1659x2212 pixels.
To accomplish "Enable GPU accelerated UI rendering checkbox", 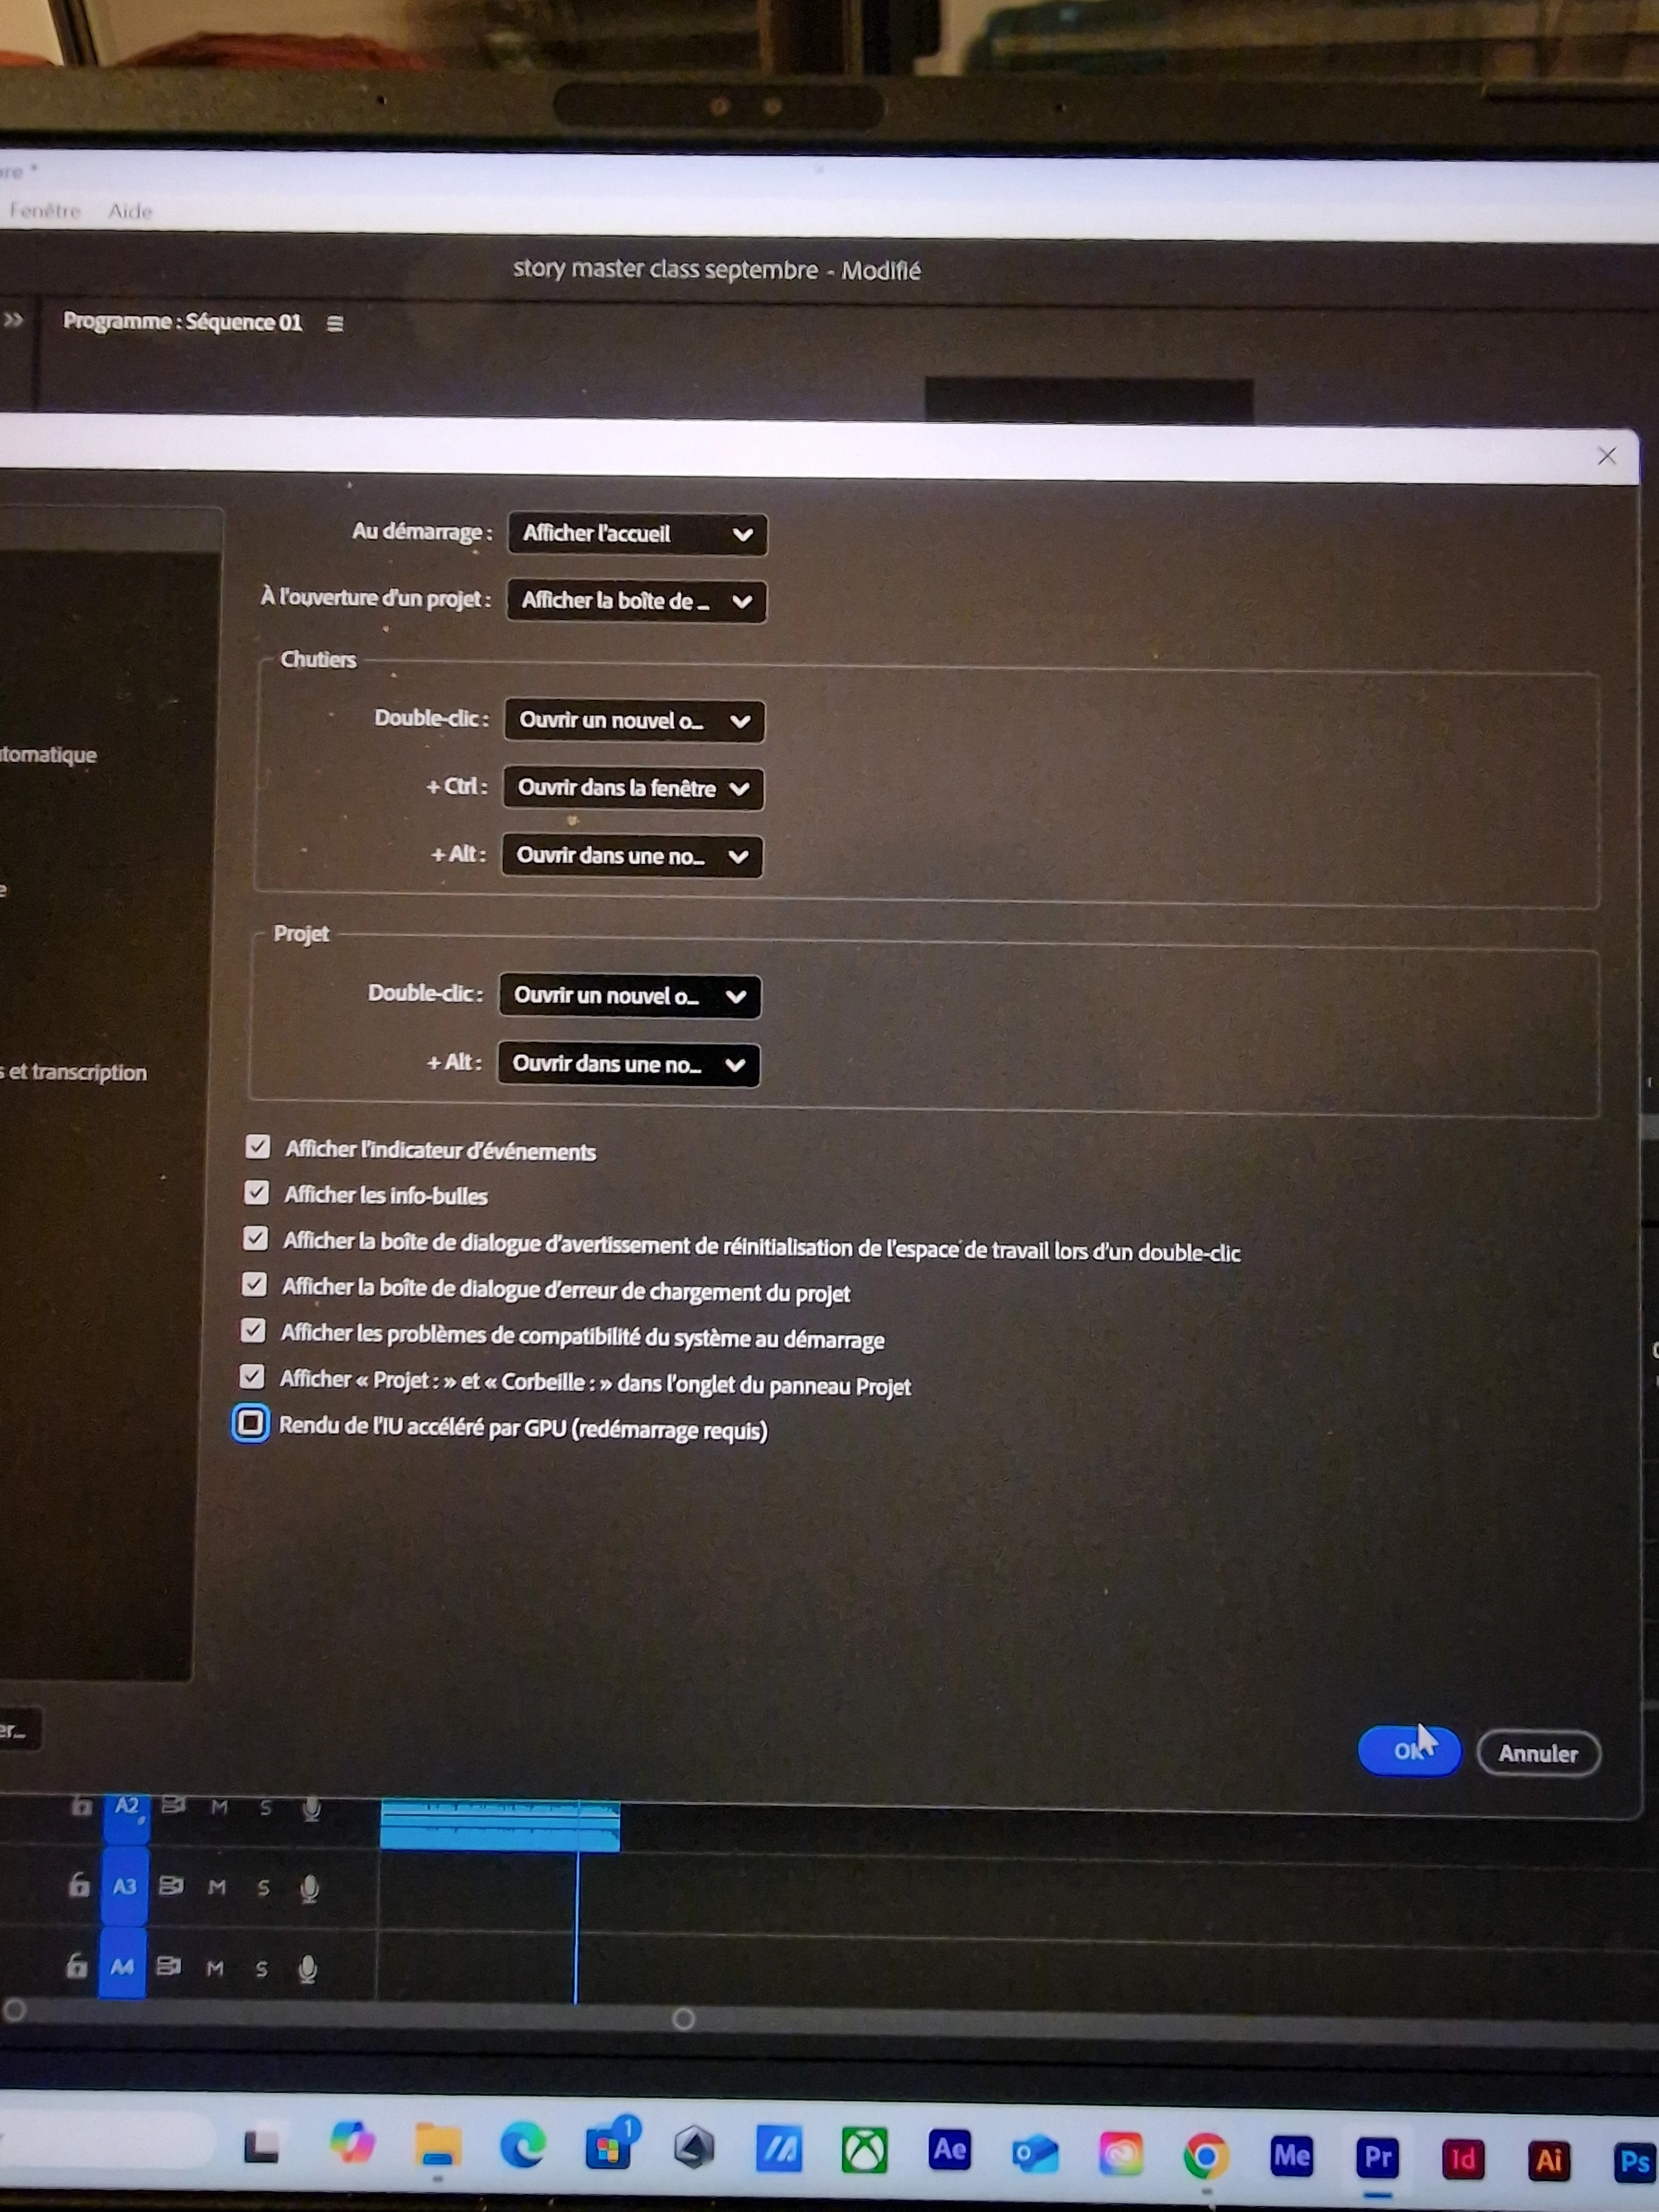I will 251,1422.
